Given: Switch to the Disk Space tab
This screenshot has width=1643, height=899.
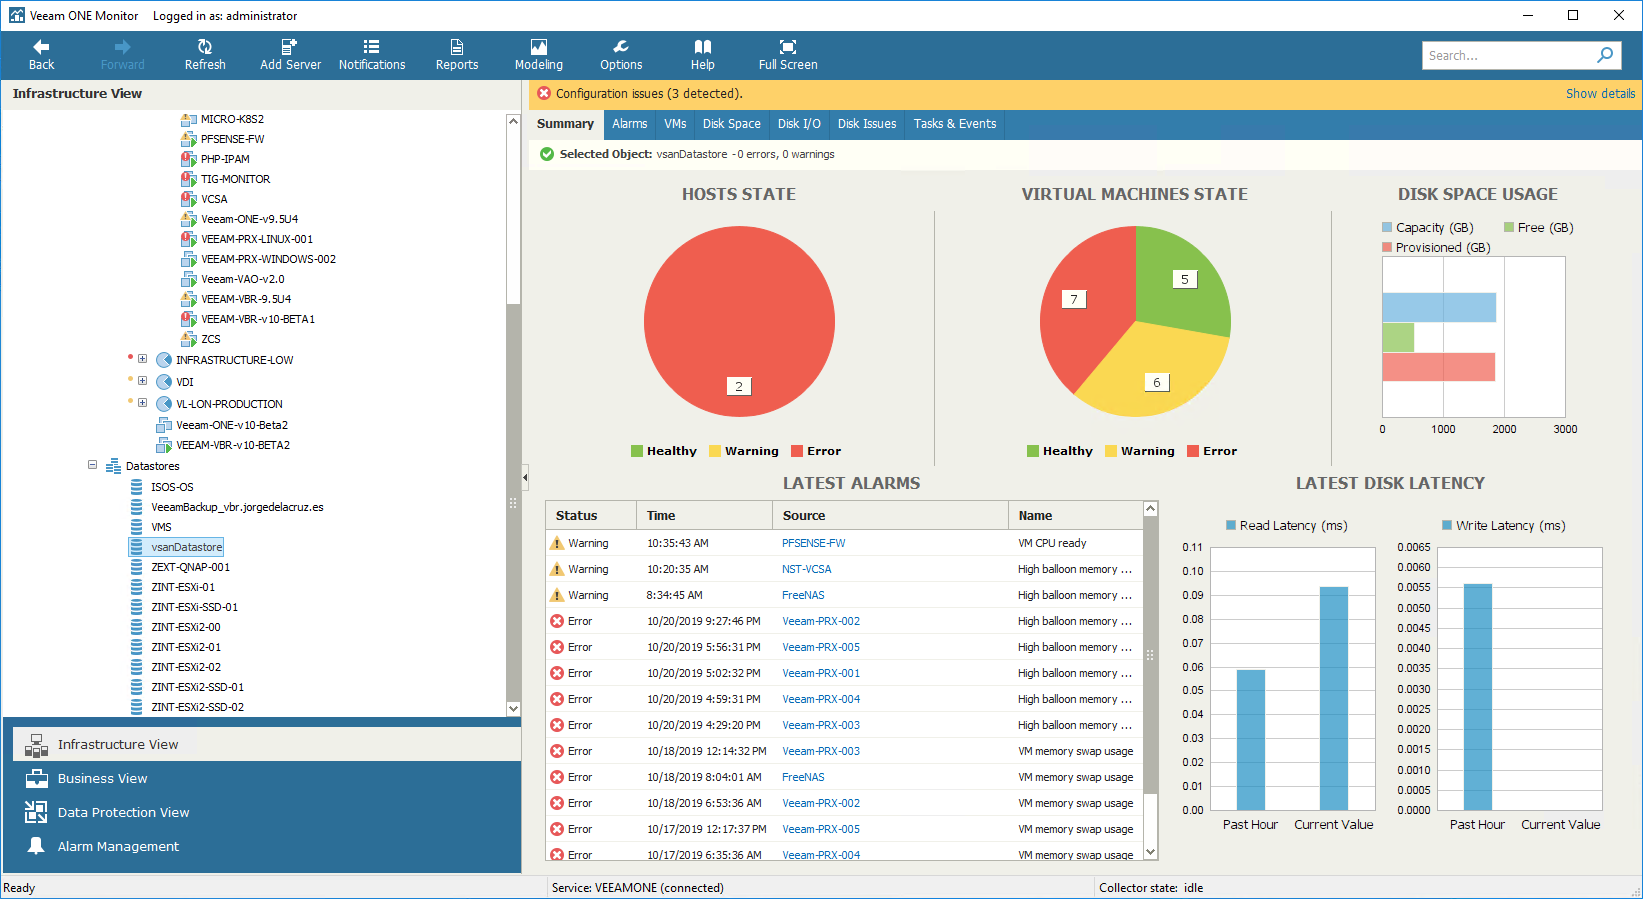Looking at the screenshot, I should [731, 124].
